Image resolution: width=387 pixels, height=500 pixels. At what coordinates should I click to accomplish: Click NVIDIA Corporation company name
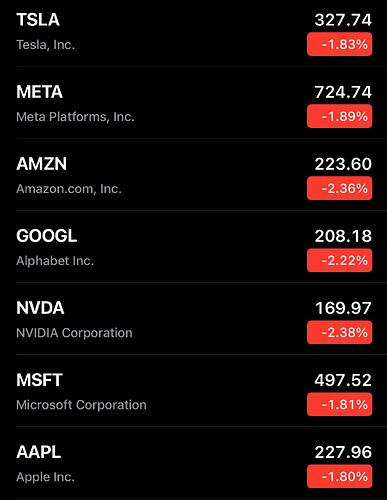coord(74,333)
